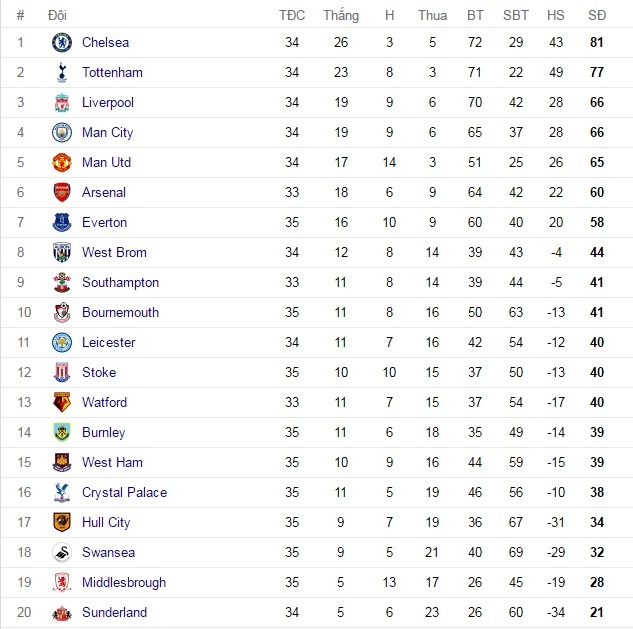Click the Watford club crest icon

point(62,403)
